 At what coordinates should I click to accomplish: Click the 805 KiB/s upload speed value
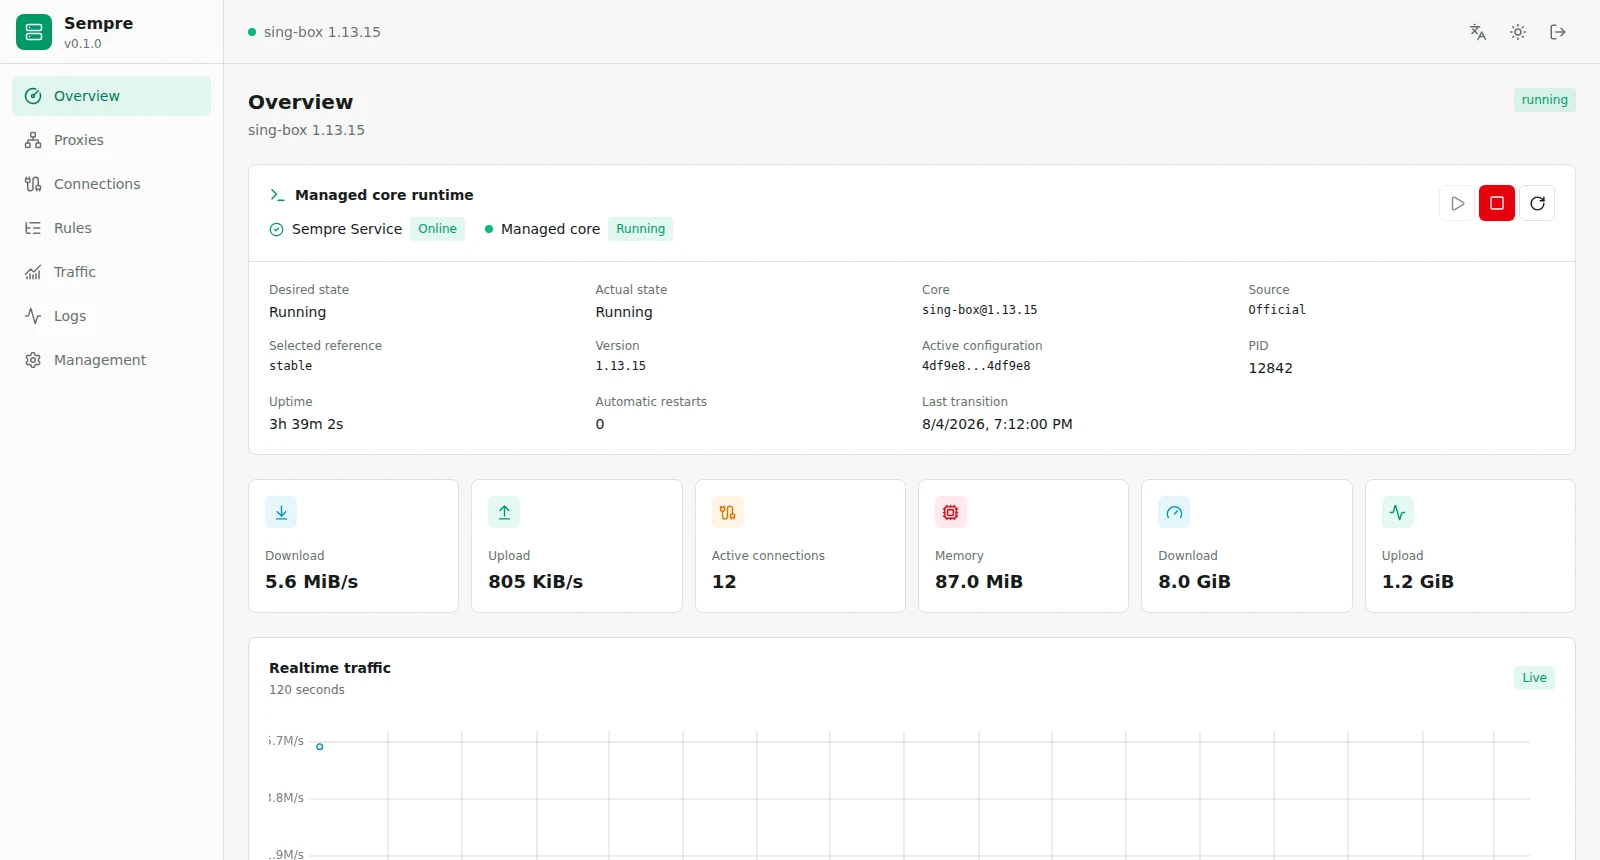click(535, 582)
